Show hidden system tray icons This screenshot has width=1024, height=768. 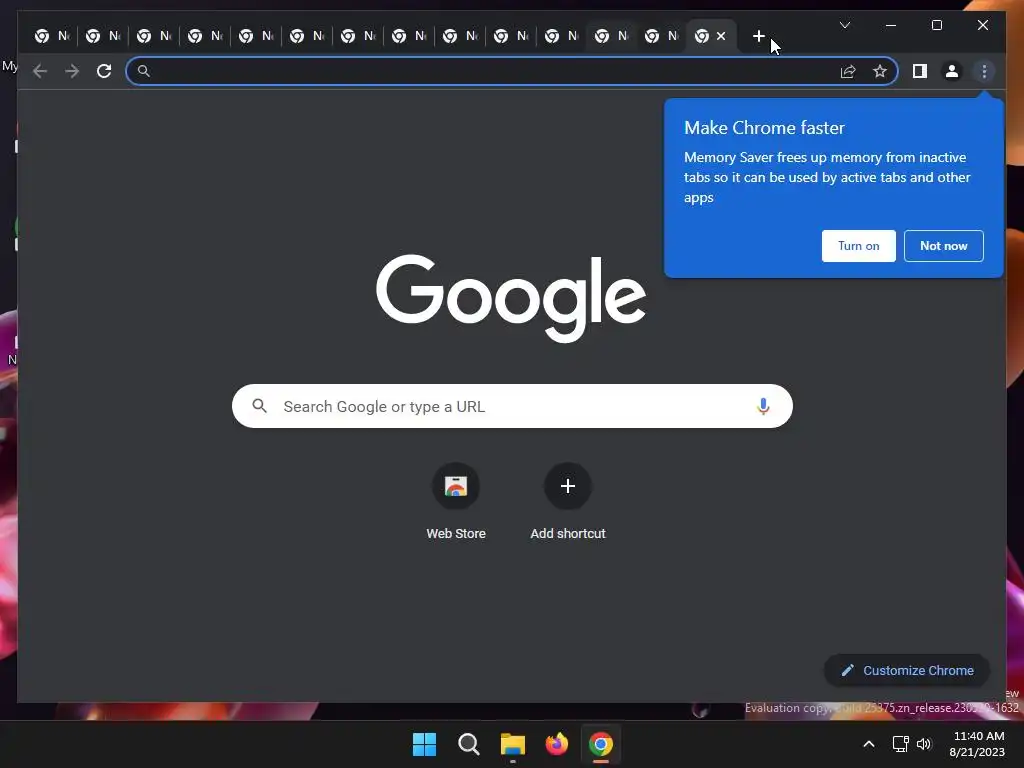coord(869,744)
